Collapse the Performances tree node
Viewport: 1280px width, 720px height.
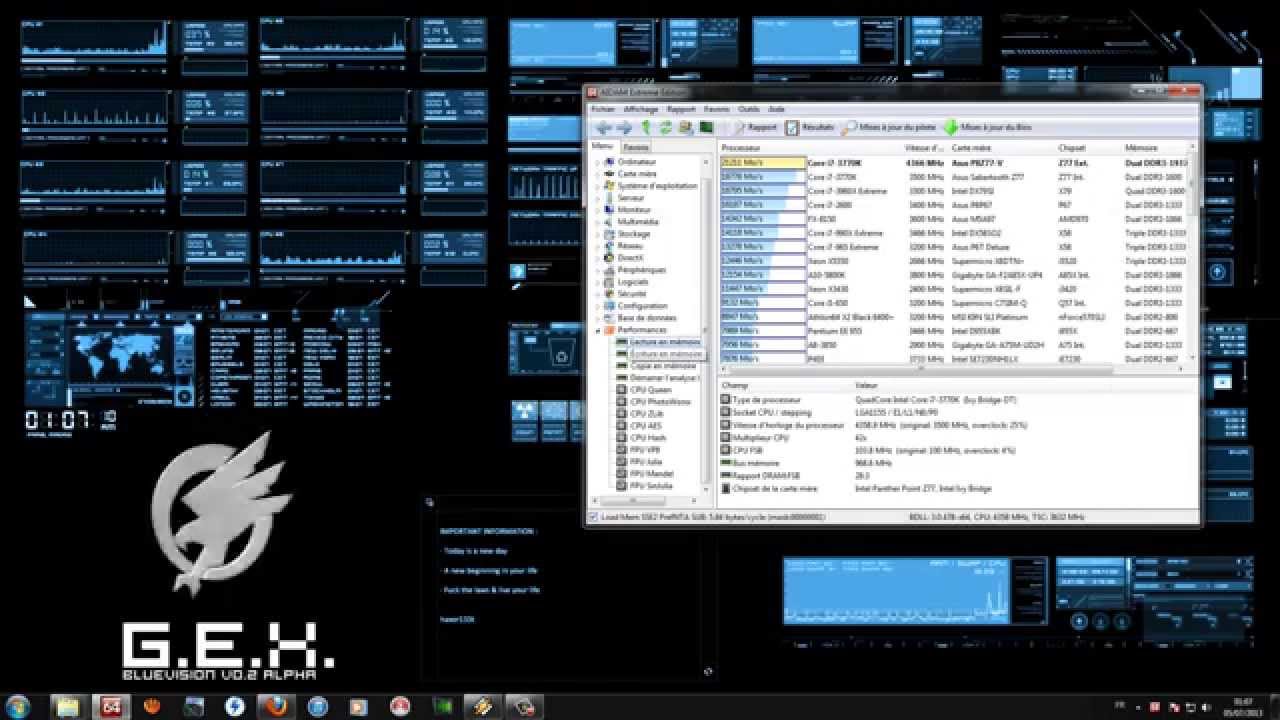point(598,330)
